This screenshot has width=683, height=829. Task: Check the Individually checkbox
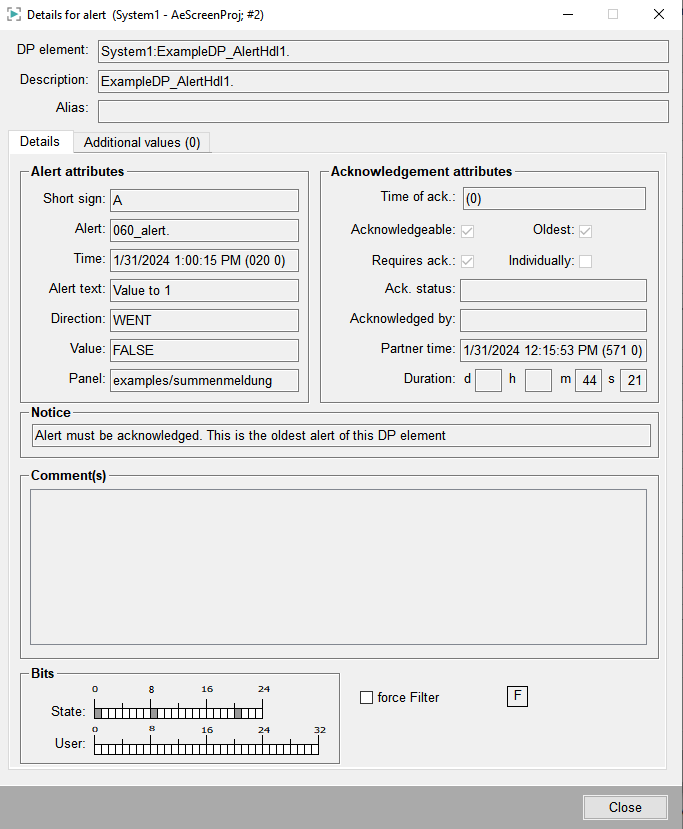pos(586,261)
